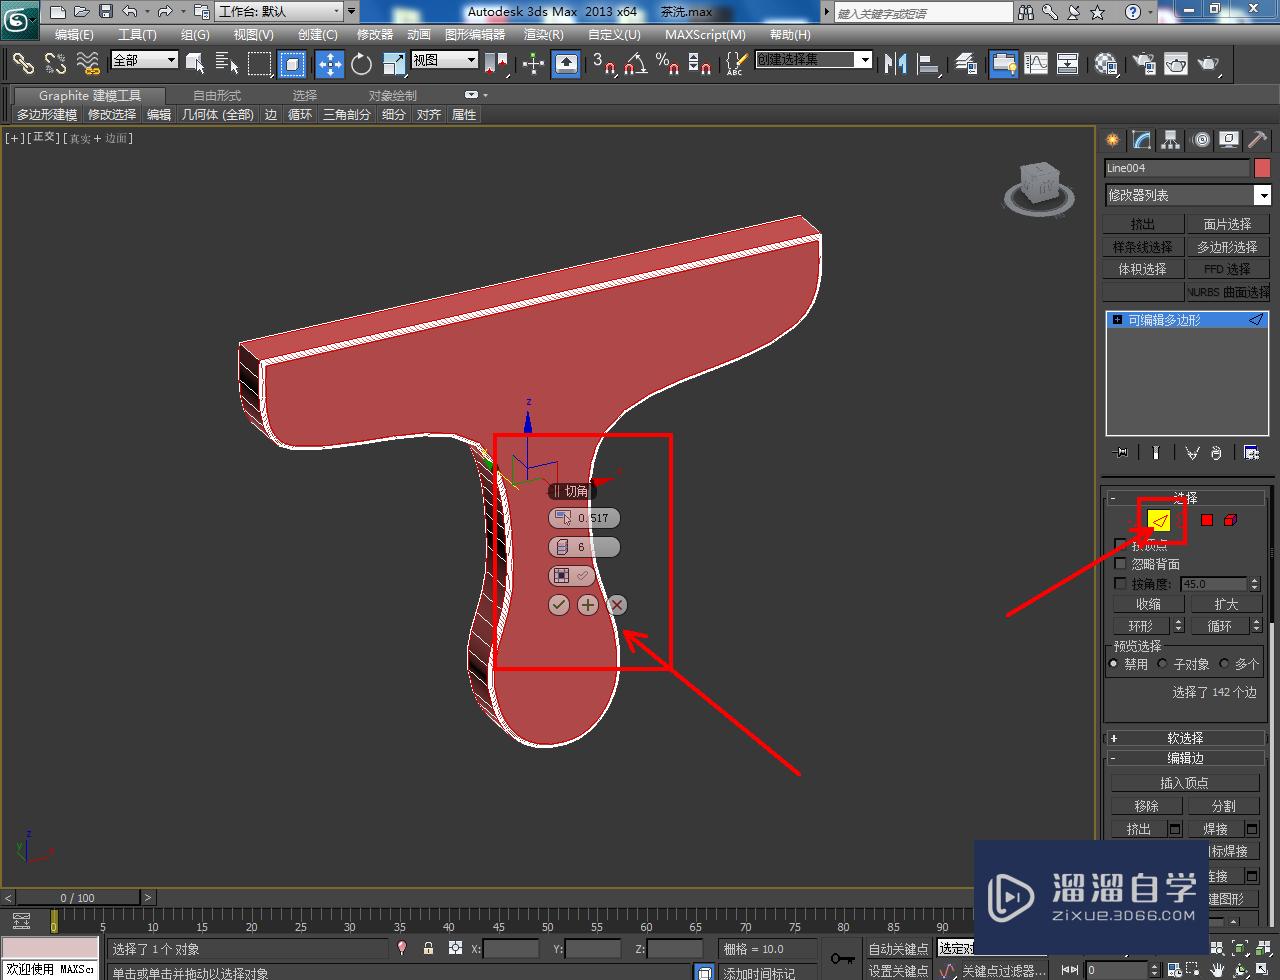The image size is (1280, 980).
Task: Click the 移除 (Remove) button
Action: coord(1147,806)
